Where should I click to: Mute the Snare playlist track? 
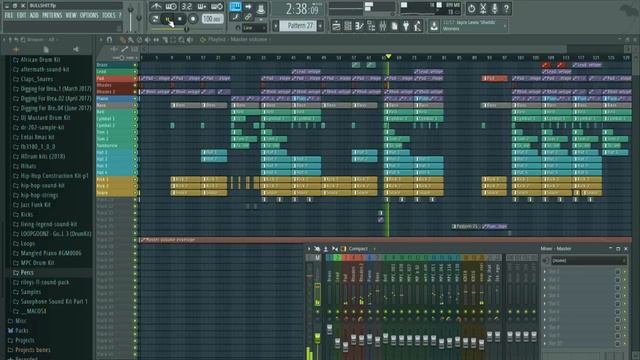tap(135, 193)
